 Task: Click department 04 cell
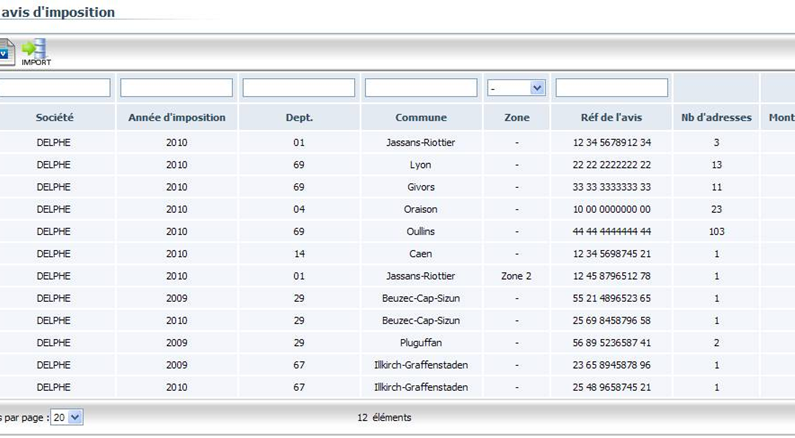(299, 209)
